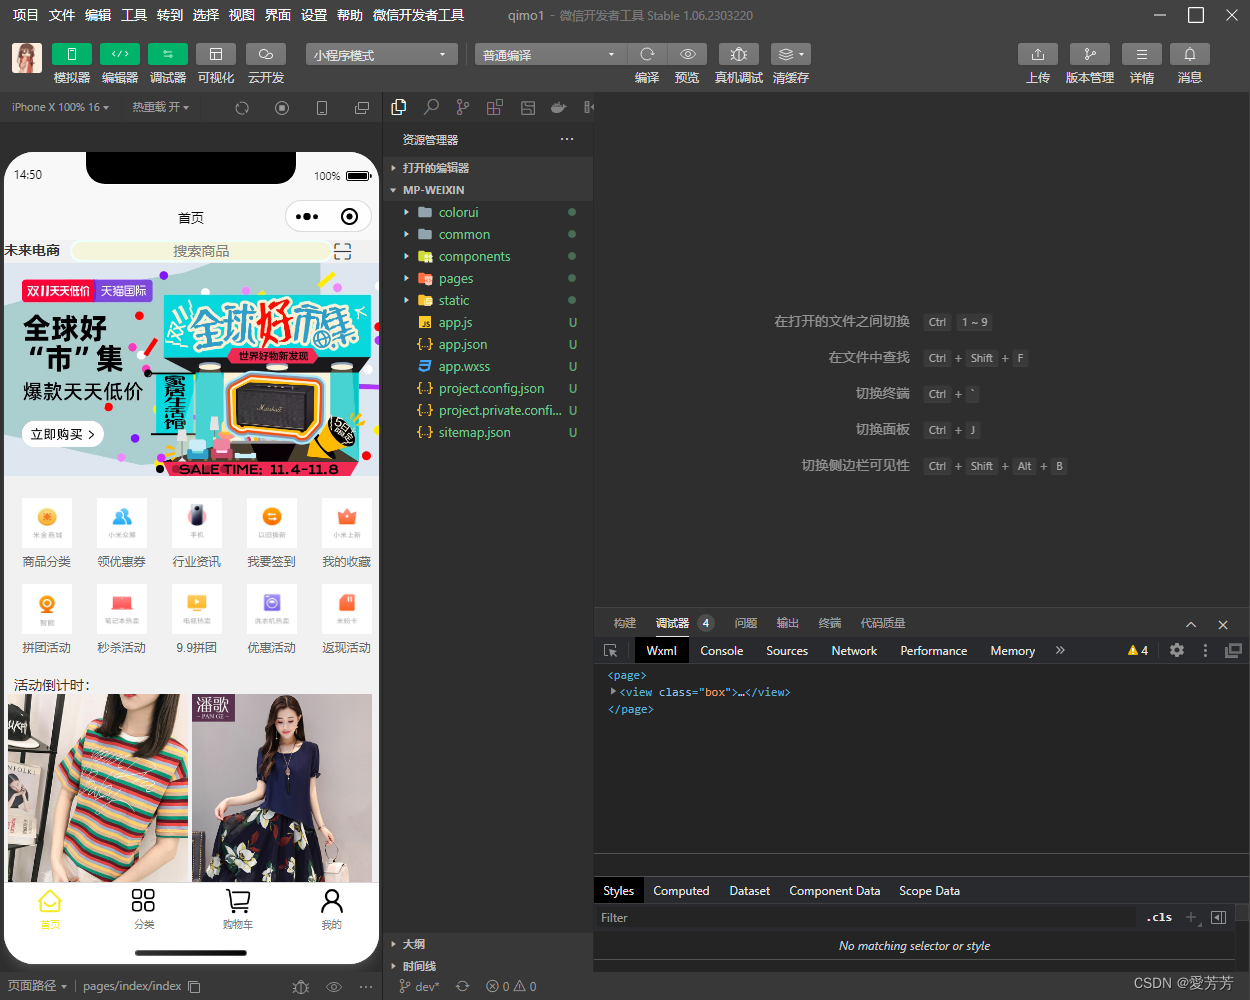Expand the colorui folder
This screenshot has height=1000, width=1250.
point(489,212)
